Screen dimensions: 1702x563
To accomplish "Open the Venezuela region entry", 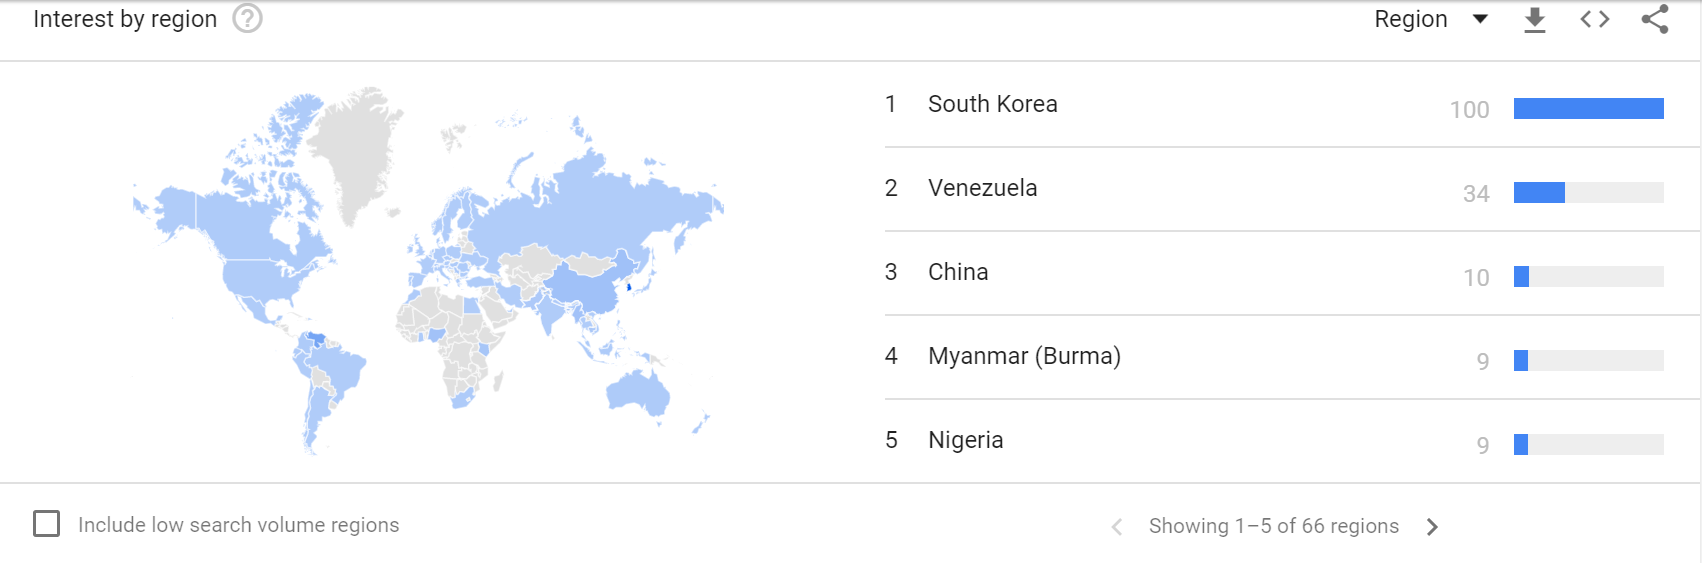I will click(x=982, y=188).
